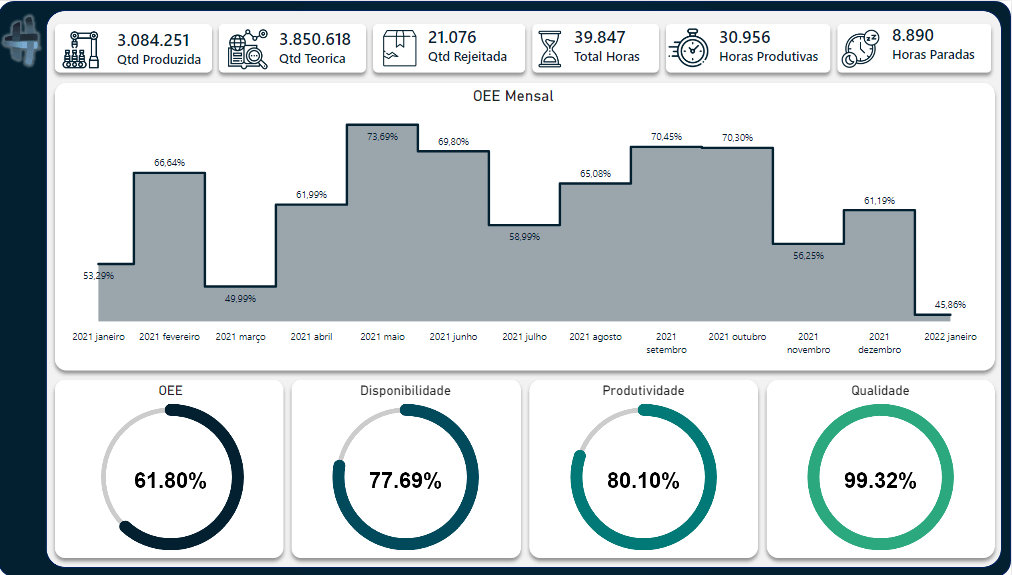Click the 70,30% data label
Viewport: 1012px width, 575px height.
738,137
